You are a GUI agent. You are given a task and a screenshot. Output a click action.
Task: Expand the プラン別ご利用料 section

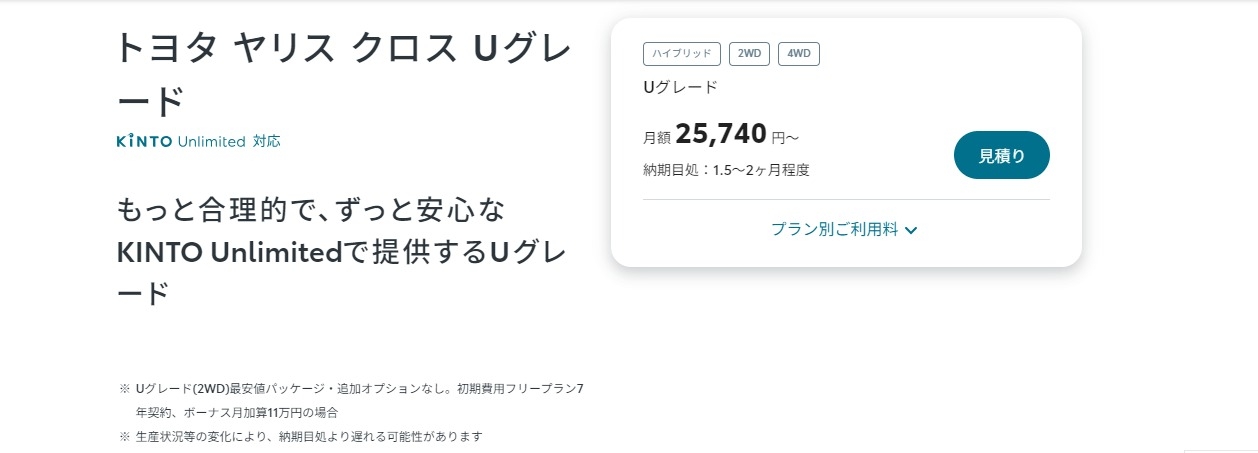pyautogui.click(x=845, y=229)
